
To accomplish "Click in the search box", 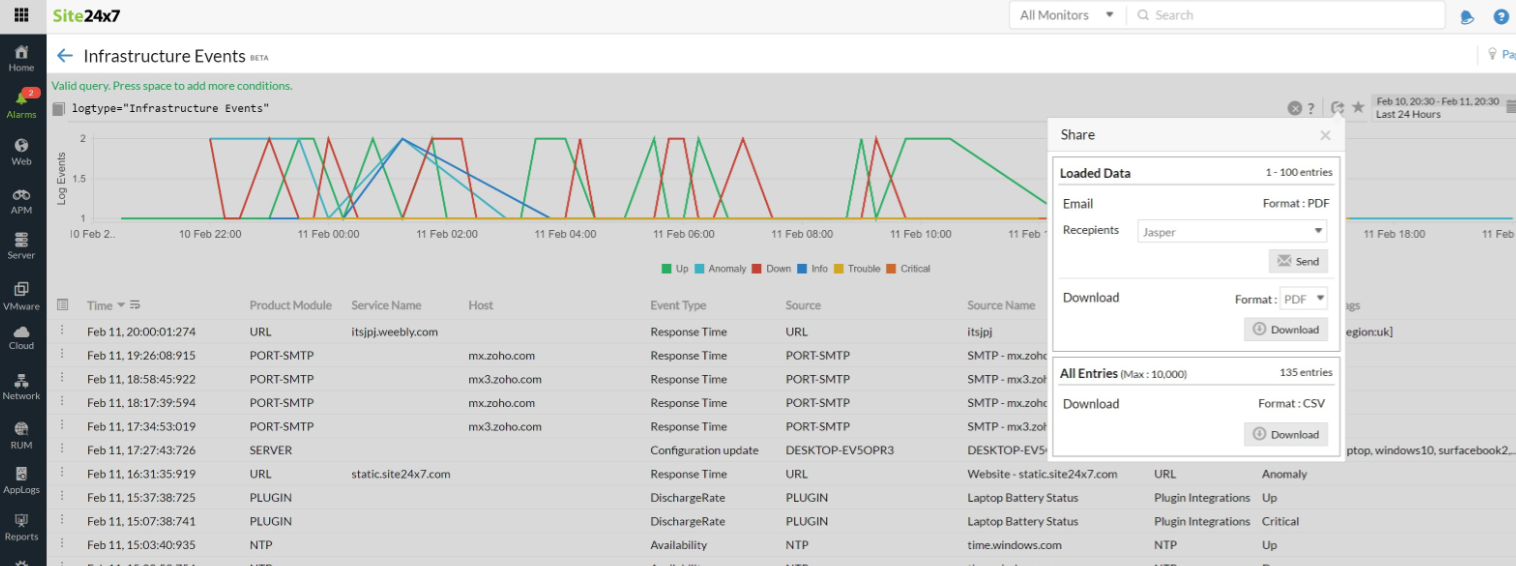I will point(1286,15).
